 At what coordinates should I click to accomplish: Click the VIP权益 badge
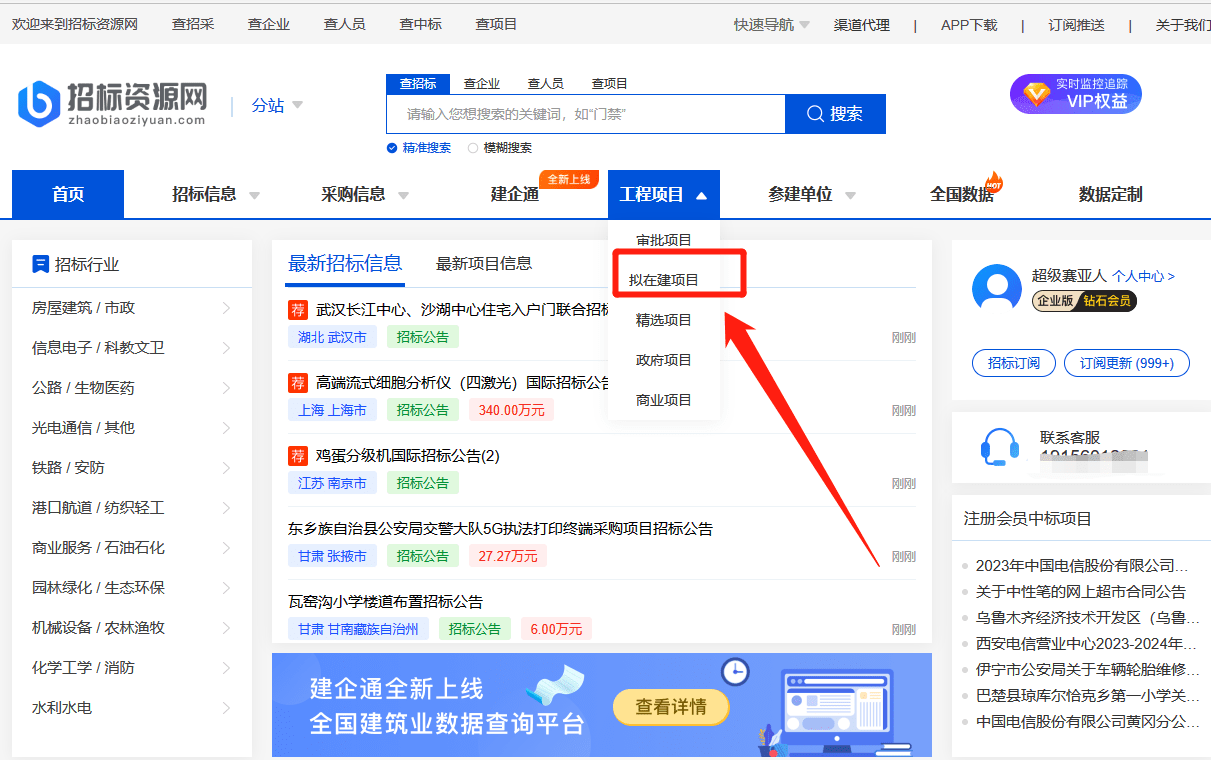click(1076, 94)
